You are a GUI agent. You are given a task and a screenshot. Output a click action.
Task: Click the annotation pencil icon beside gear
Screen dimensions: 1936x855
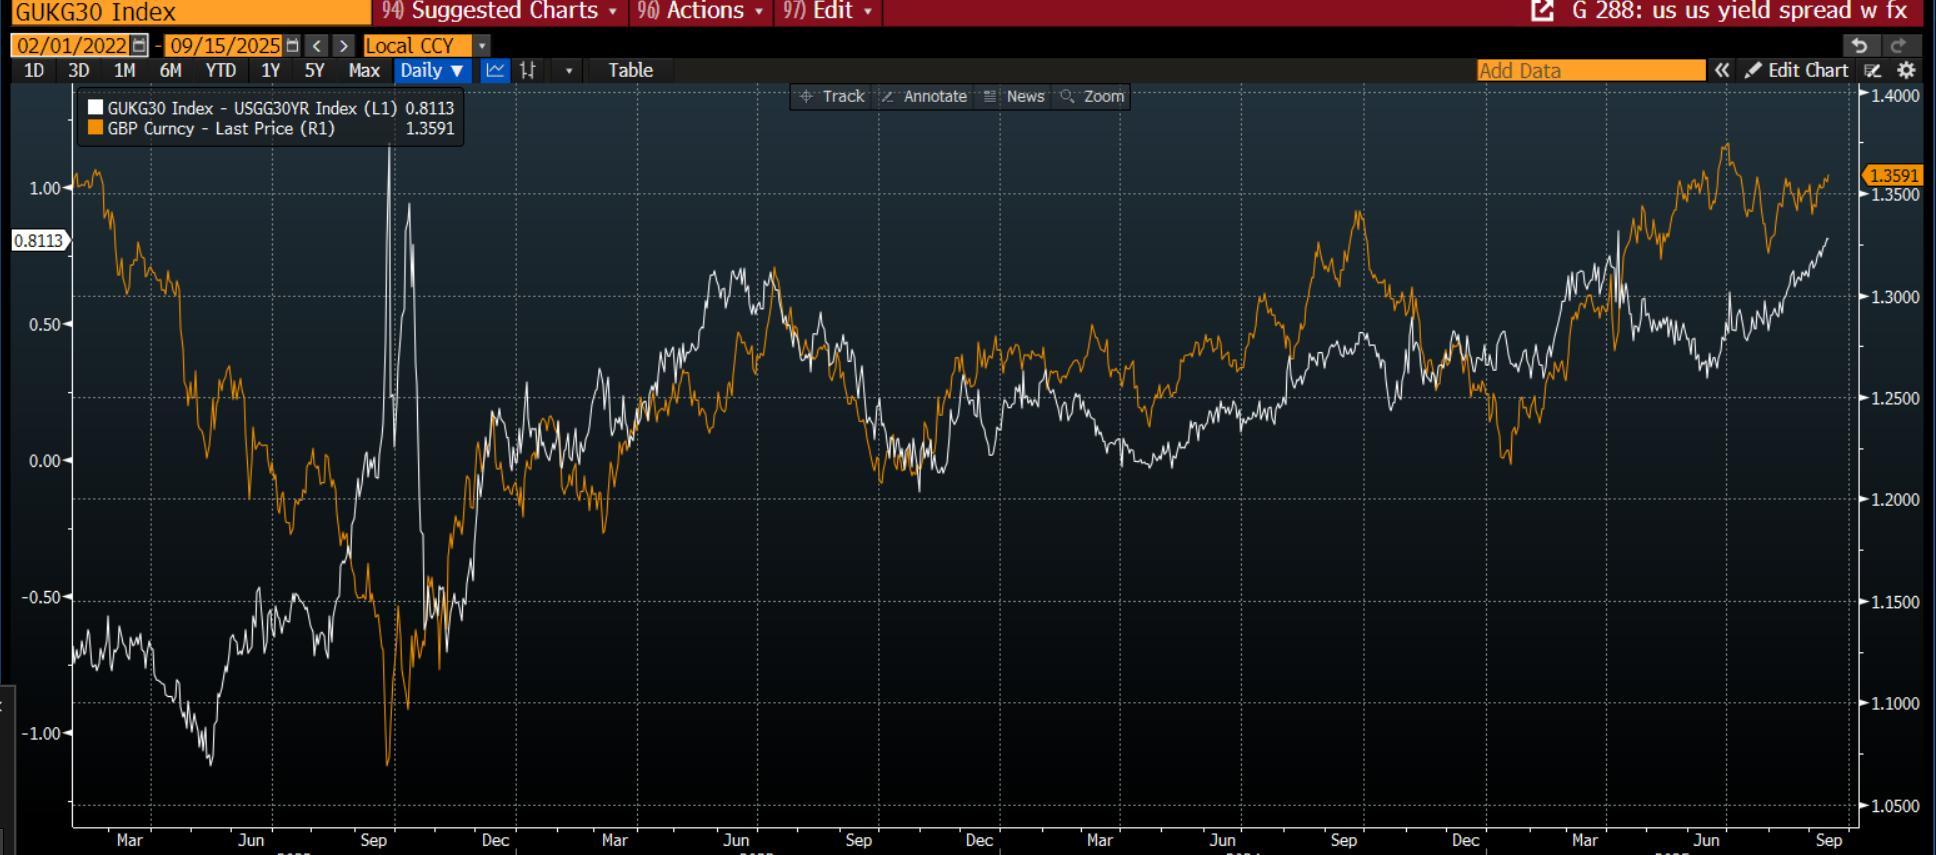click(1873, 70)
